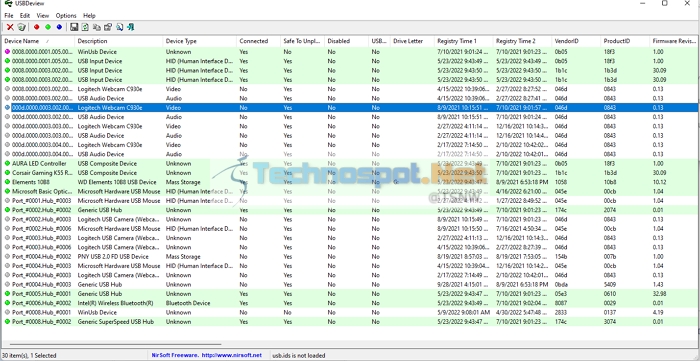Click the properties toolbar icon
700x361 pixels.
pos(108,27)
